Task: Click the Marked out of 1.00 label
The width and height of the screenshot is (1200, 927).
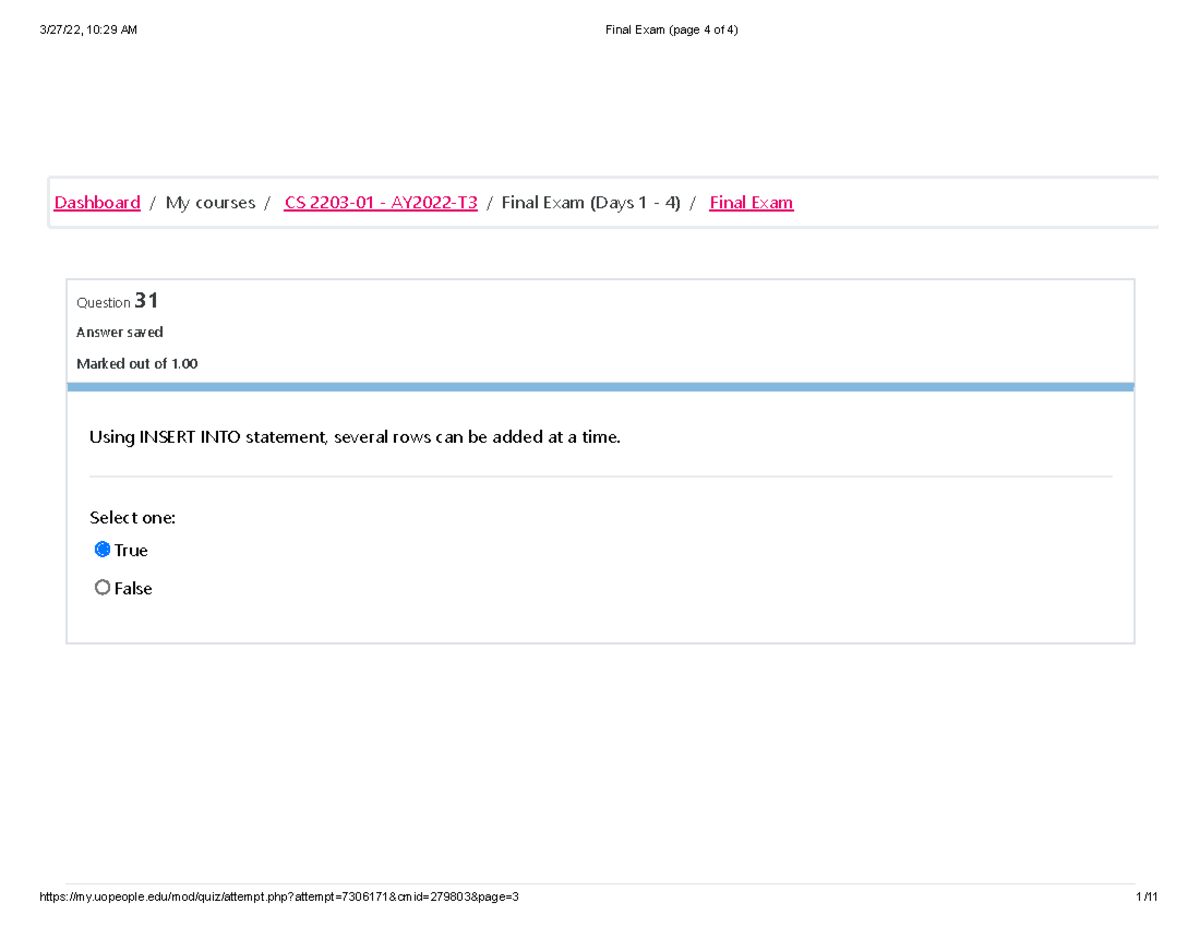Action: point(137,363)
